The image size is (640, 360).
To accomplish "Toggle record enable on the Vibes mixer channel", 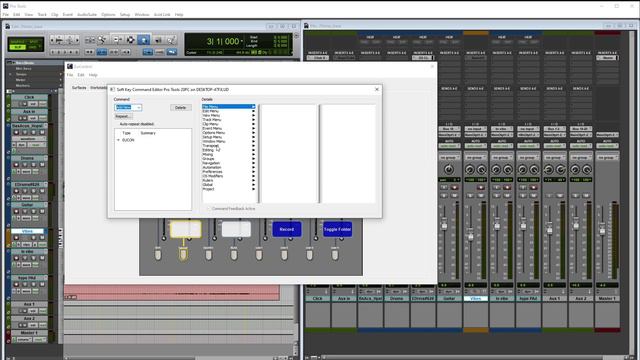I will pyautogui.click(x=481, y=187).
